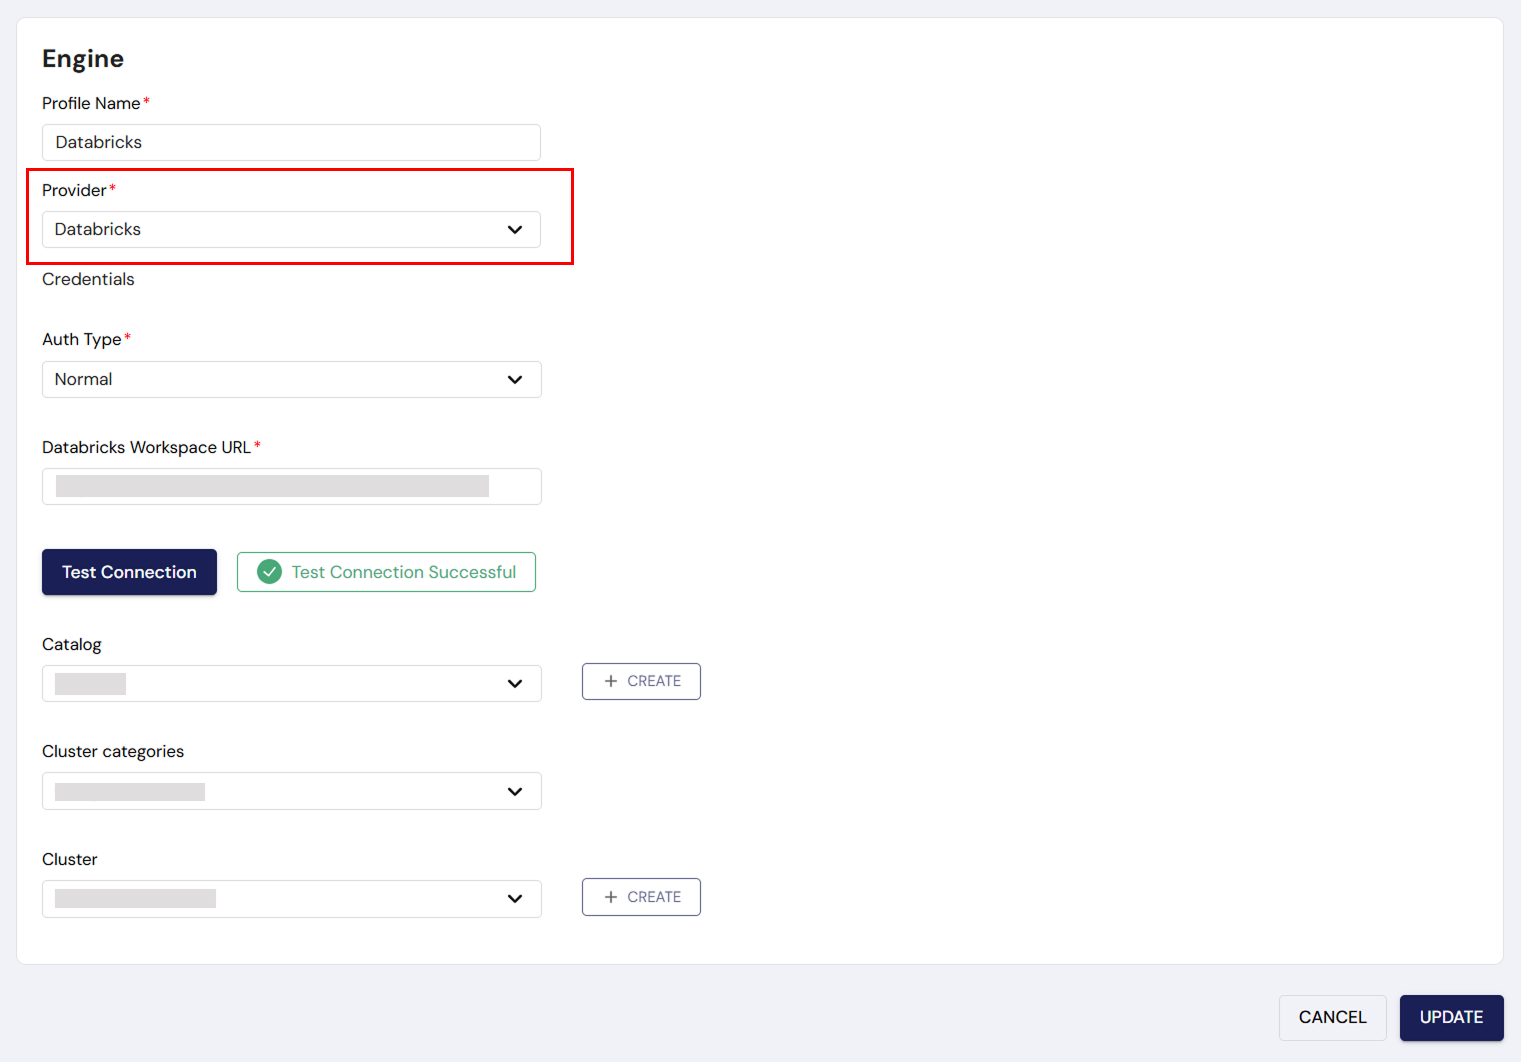Click the UPDATE button
Image resolution: width=1521 pixels, height=1062 pixels.
tap(1451, 1017)
